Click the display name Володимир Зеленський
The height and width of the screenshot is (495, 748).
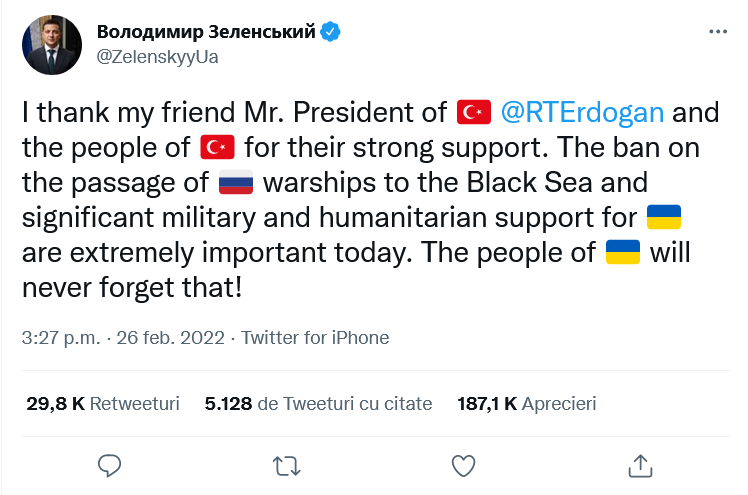coord(206,32)
